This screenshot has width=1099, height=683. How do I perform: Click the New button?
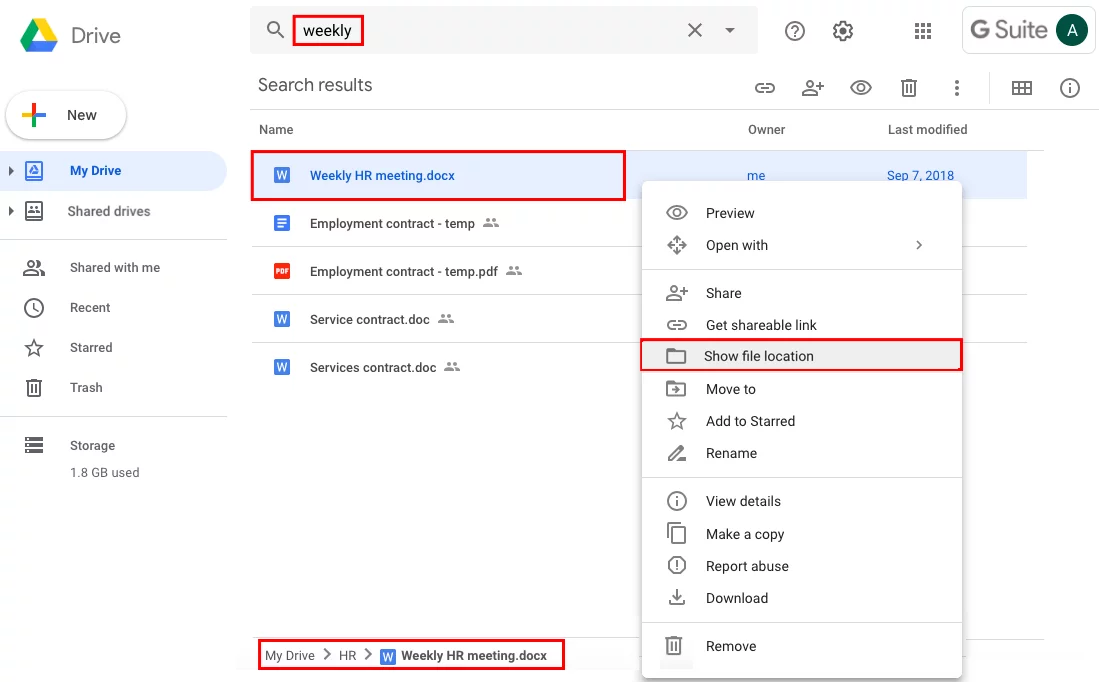tap(66, 115)
